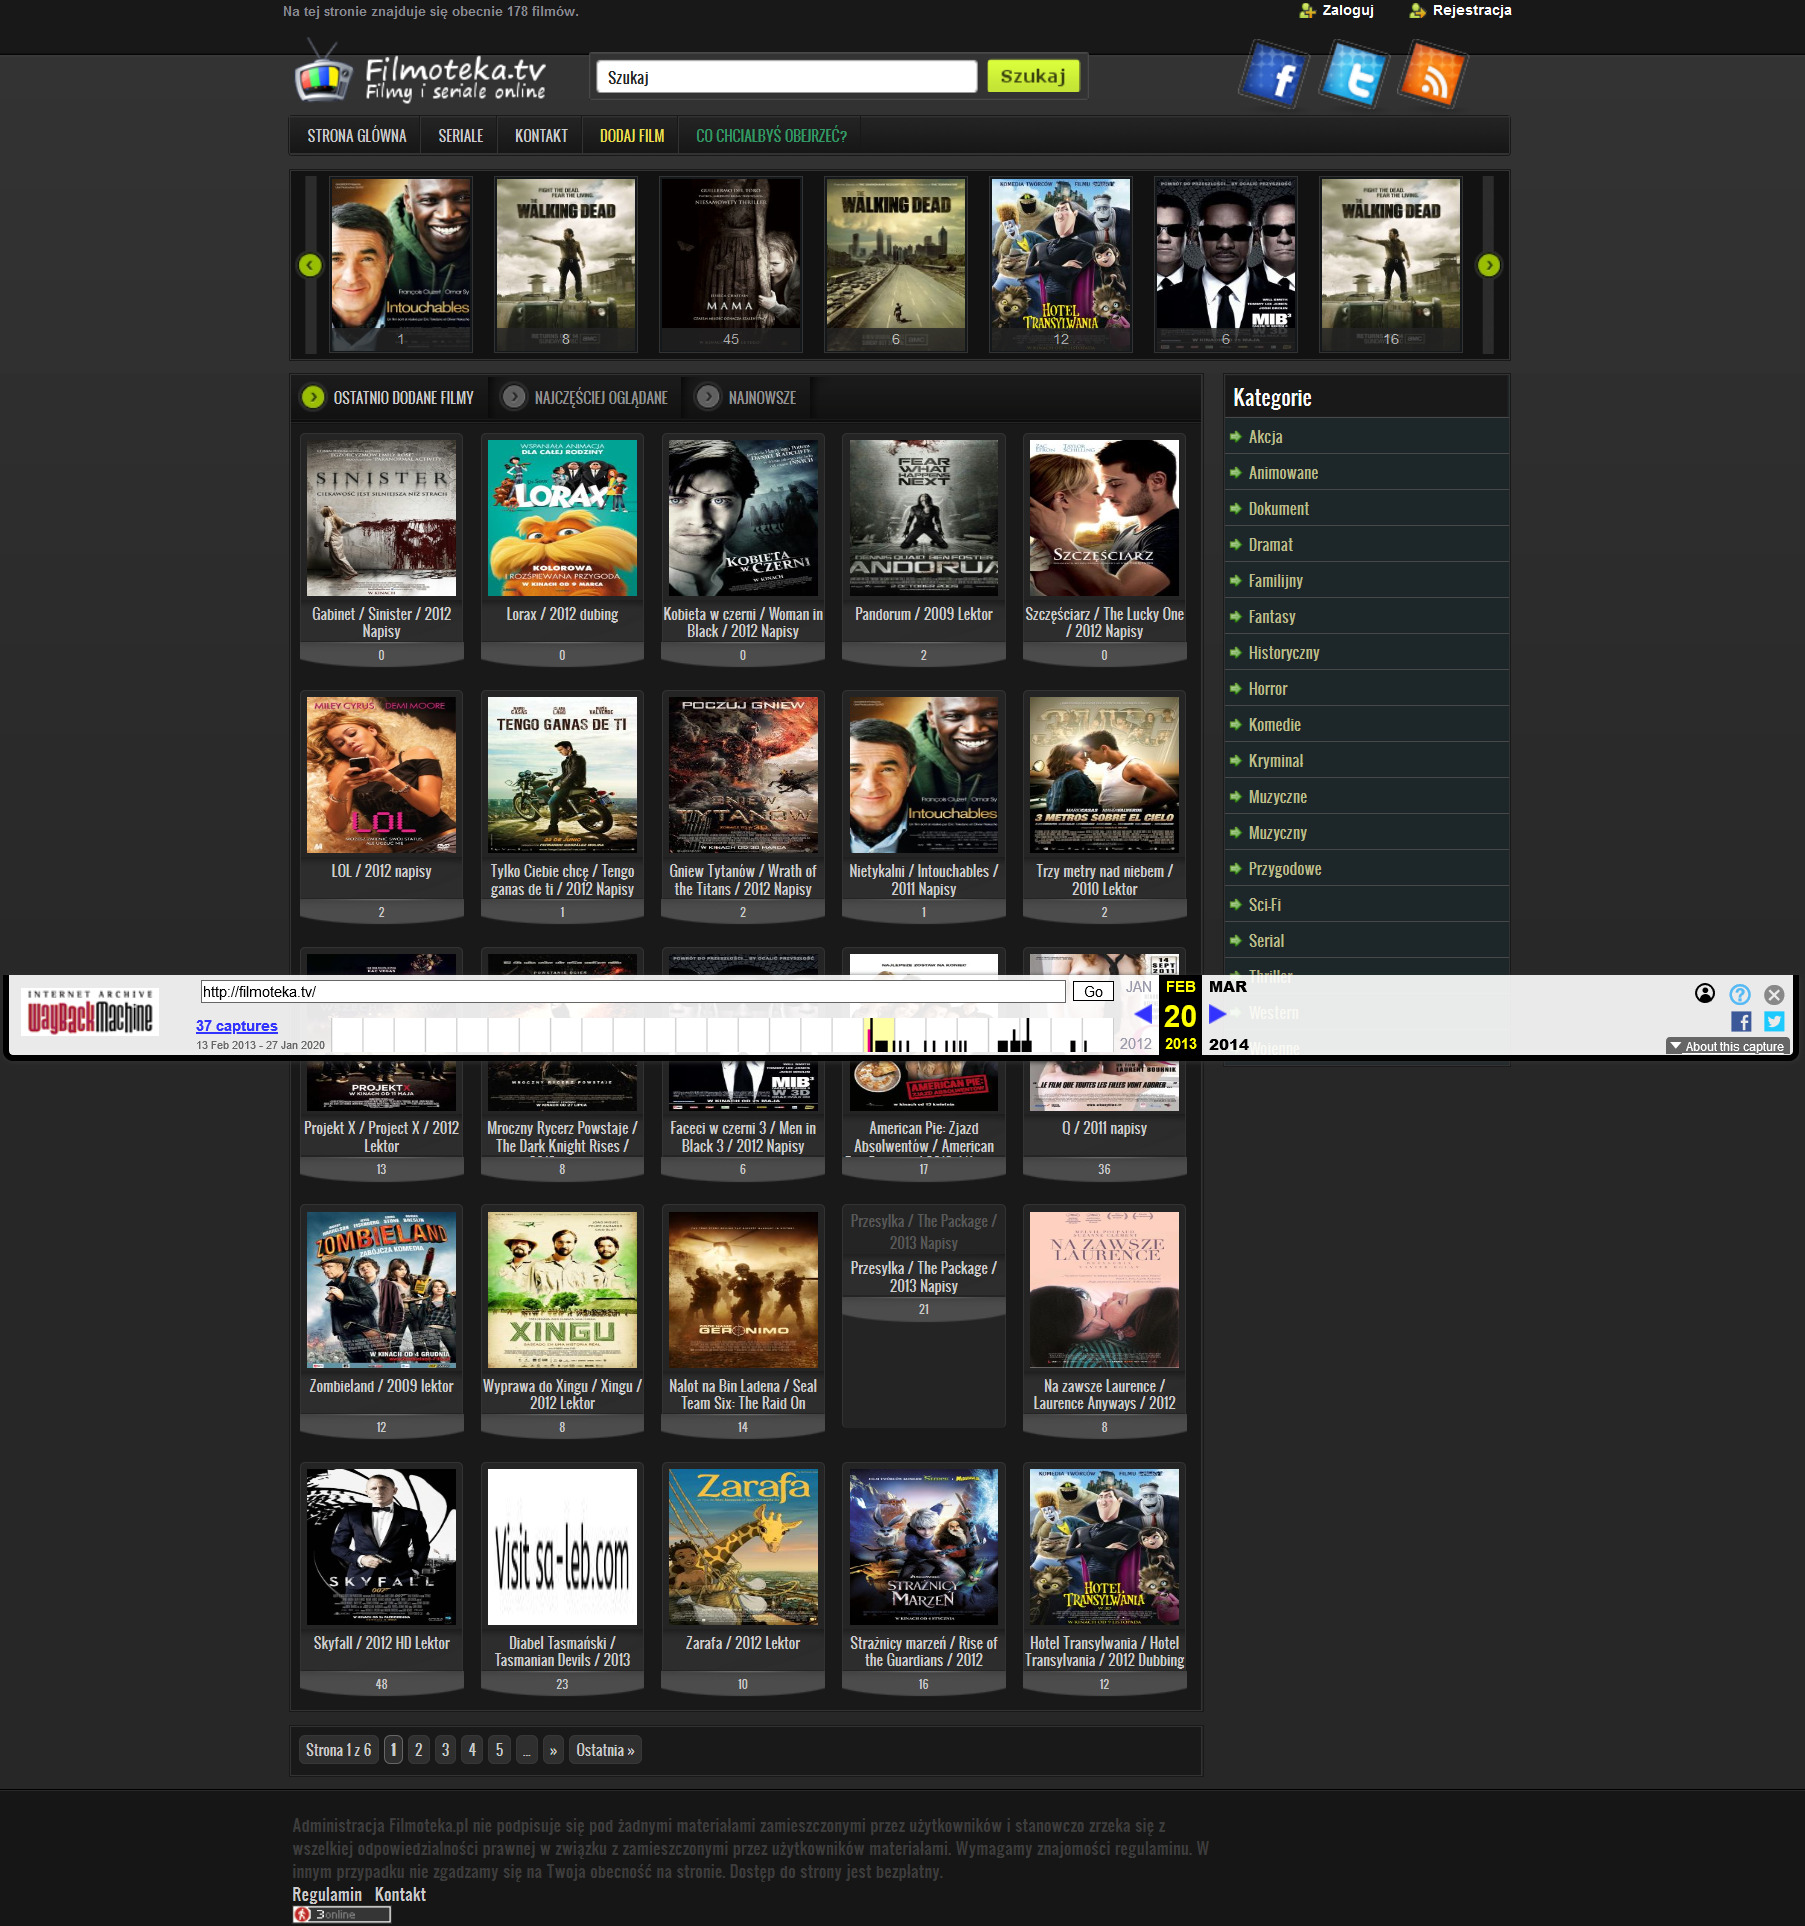Open Pandorum / 2009 Lektor title link

tap(924, 614)
